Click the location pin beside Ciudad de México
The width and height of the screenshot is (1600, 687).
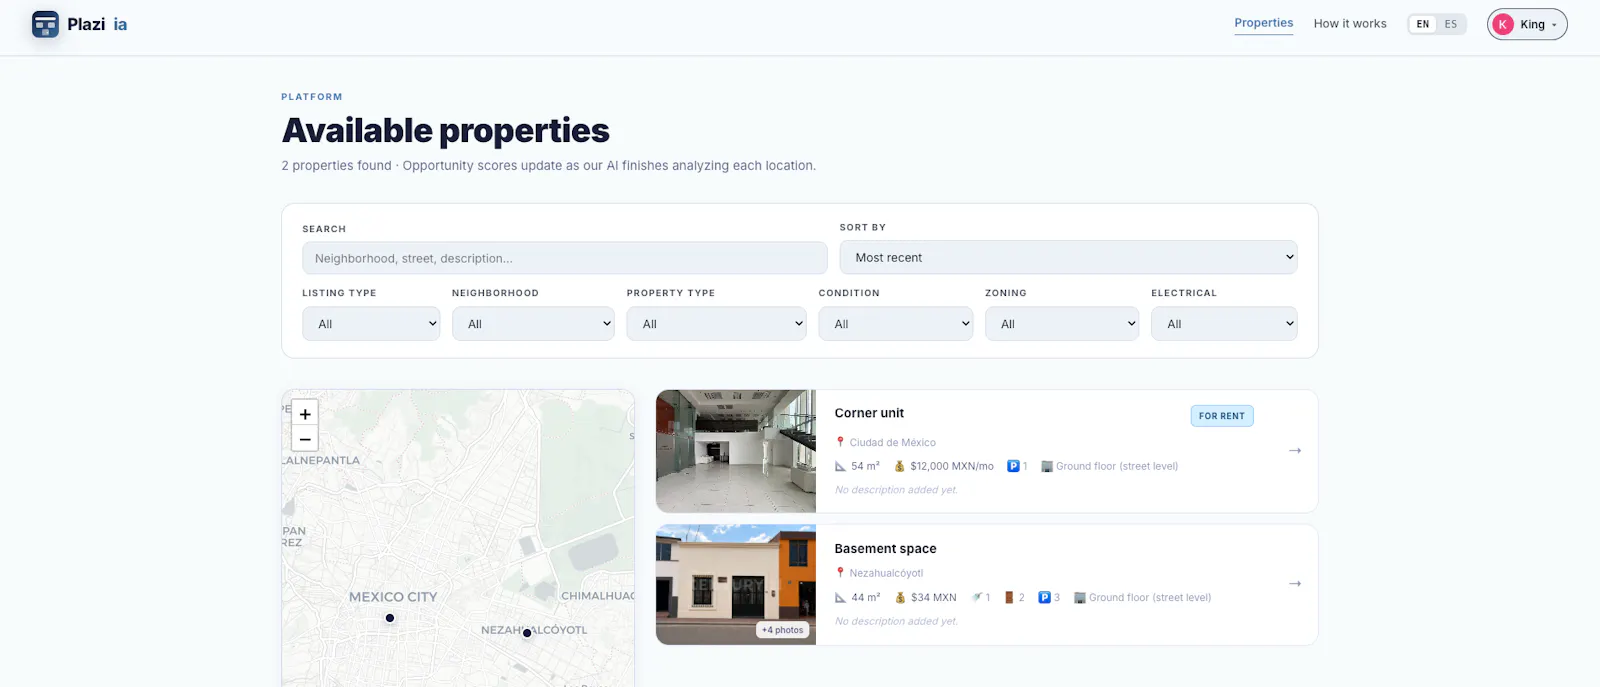point(840,442)
